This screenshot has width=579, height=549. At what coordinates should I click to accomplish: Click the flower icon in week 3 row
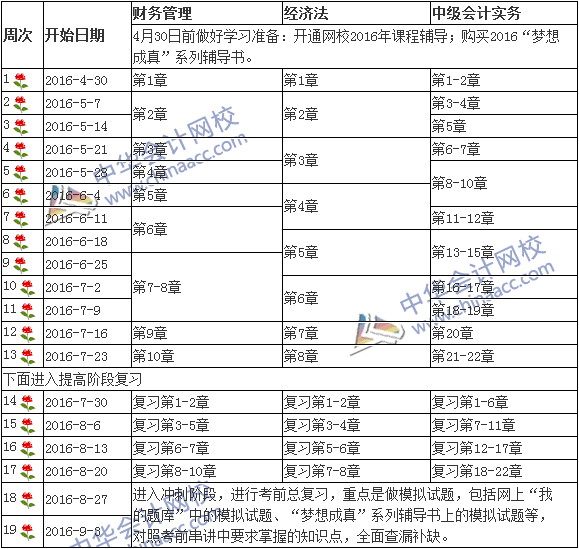[20, 127]
